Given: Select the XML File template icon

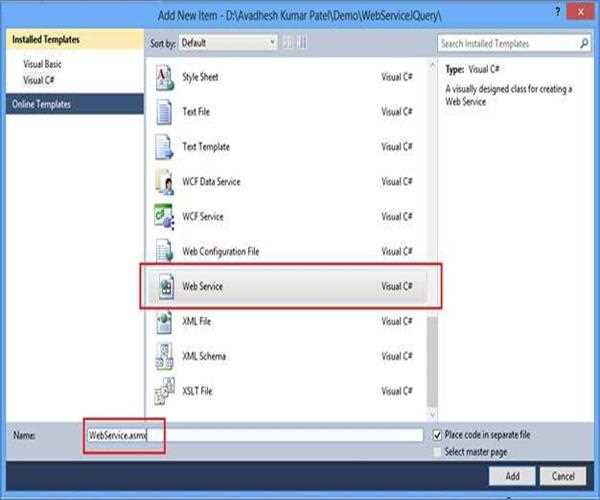Looking at the screenshot, I should tap(164, 321).
